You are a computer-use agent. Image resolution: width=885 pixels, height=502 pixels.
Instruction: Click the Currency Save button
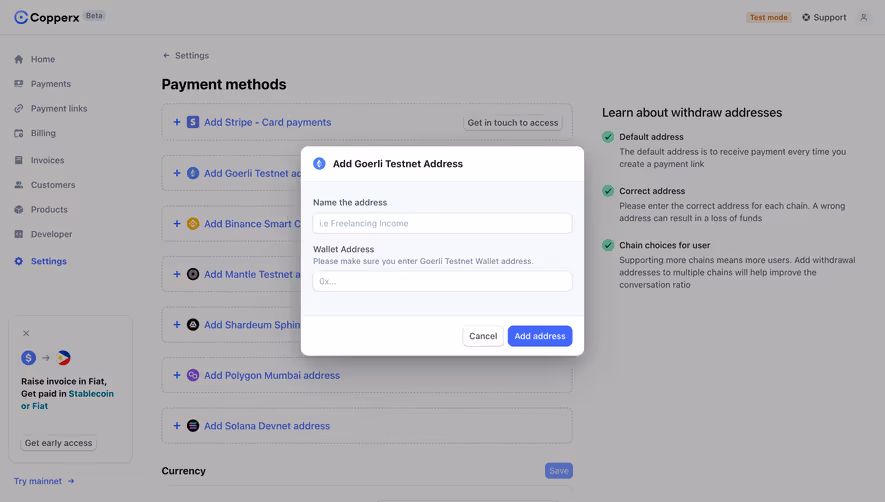[559, 471]
